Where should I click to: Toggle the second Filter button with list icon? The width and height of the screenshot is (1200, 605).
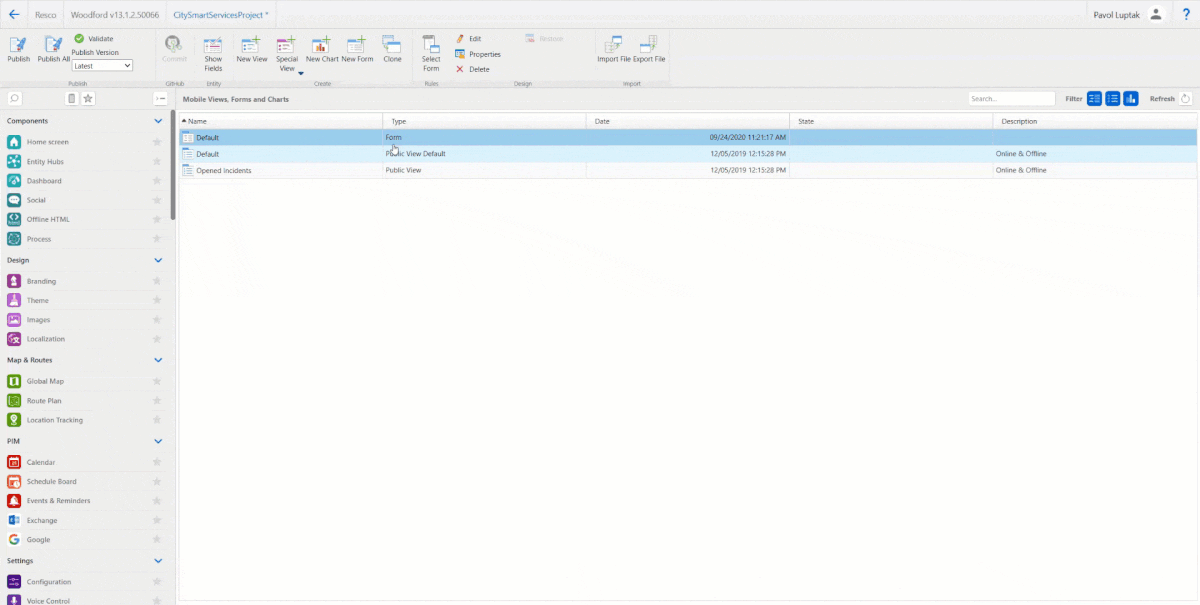coord(1113,98)
